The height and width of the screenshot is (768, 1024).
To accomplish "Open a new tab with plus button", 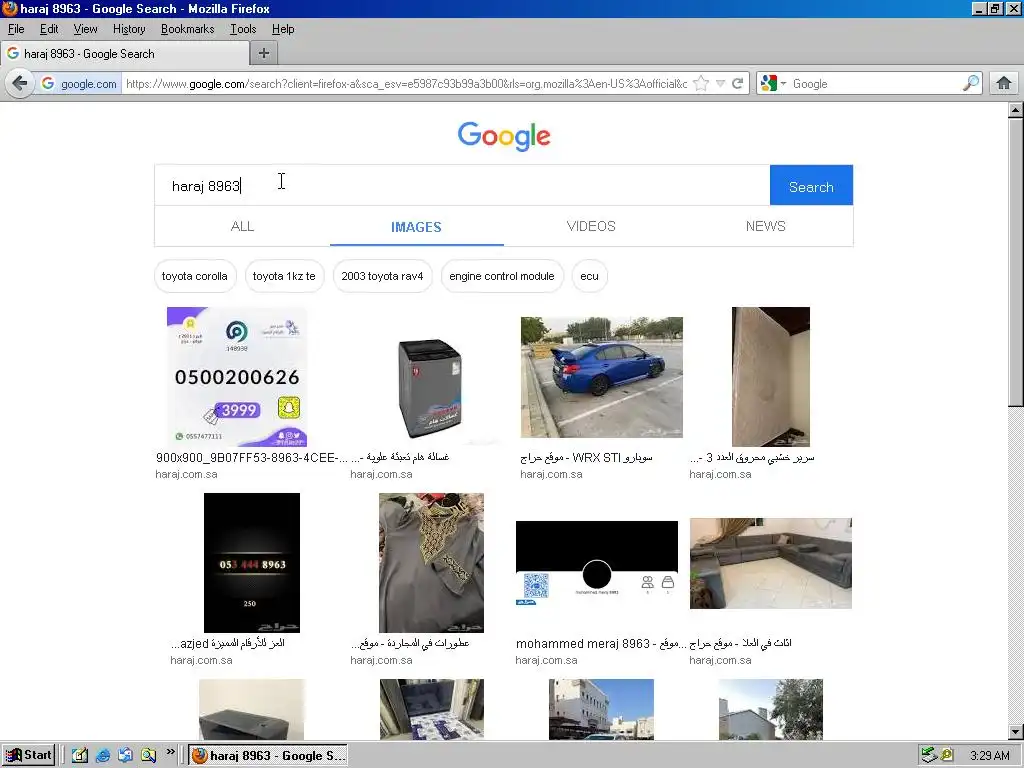I will tap(264, 54).
